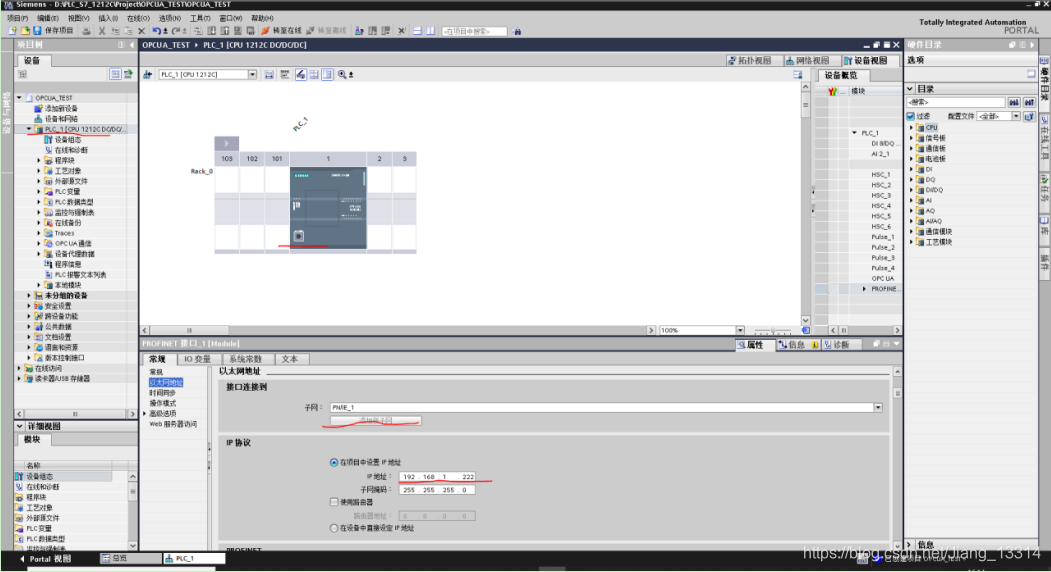Switch to the System constants (系统常数) tab
1051x572 pixels.
[x=245, y=359]
